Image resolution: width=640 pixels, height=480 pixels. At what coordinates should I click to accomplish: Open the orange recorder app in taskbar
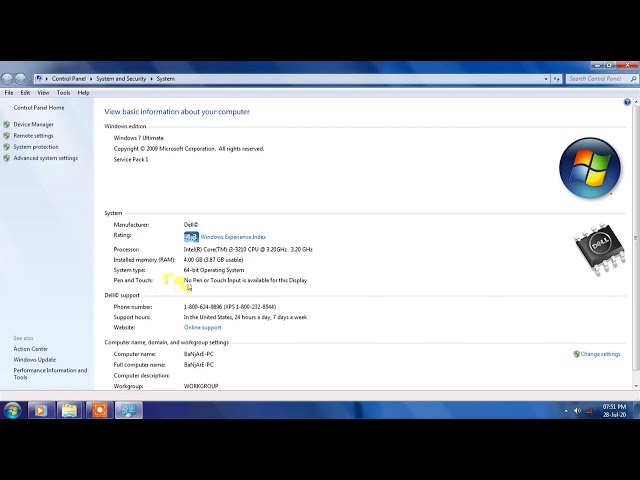99,410
